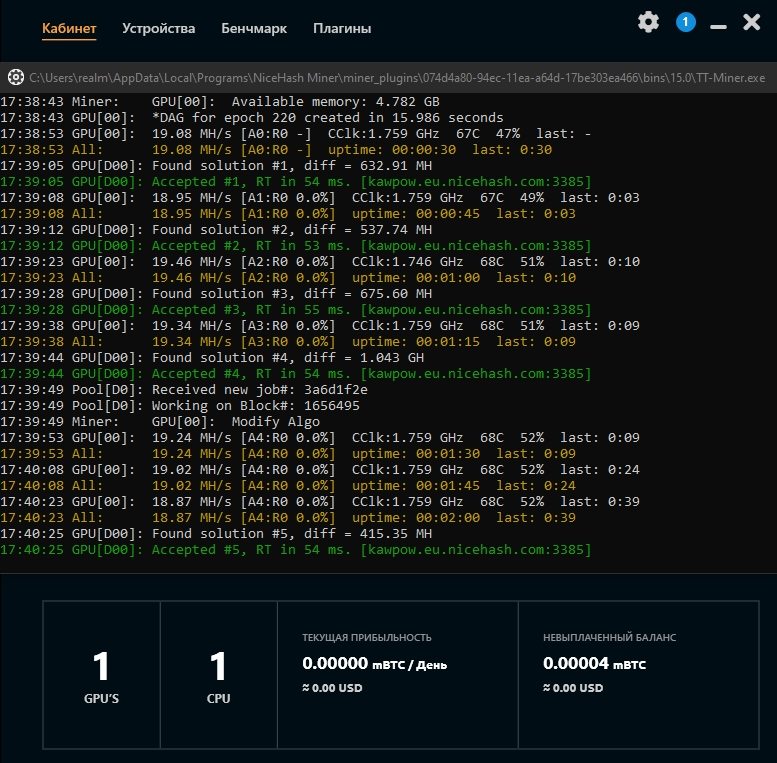The height and width of the screenshot is (763, 777).
Task: Click the blue notification badge showing 1
Action: coord(685,22)
